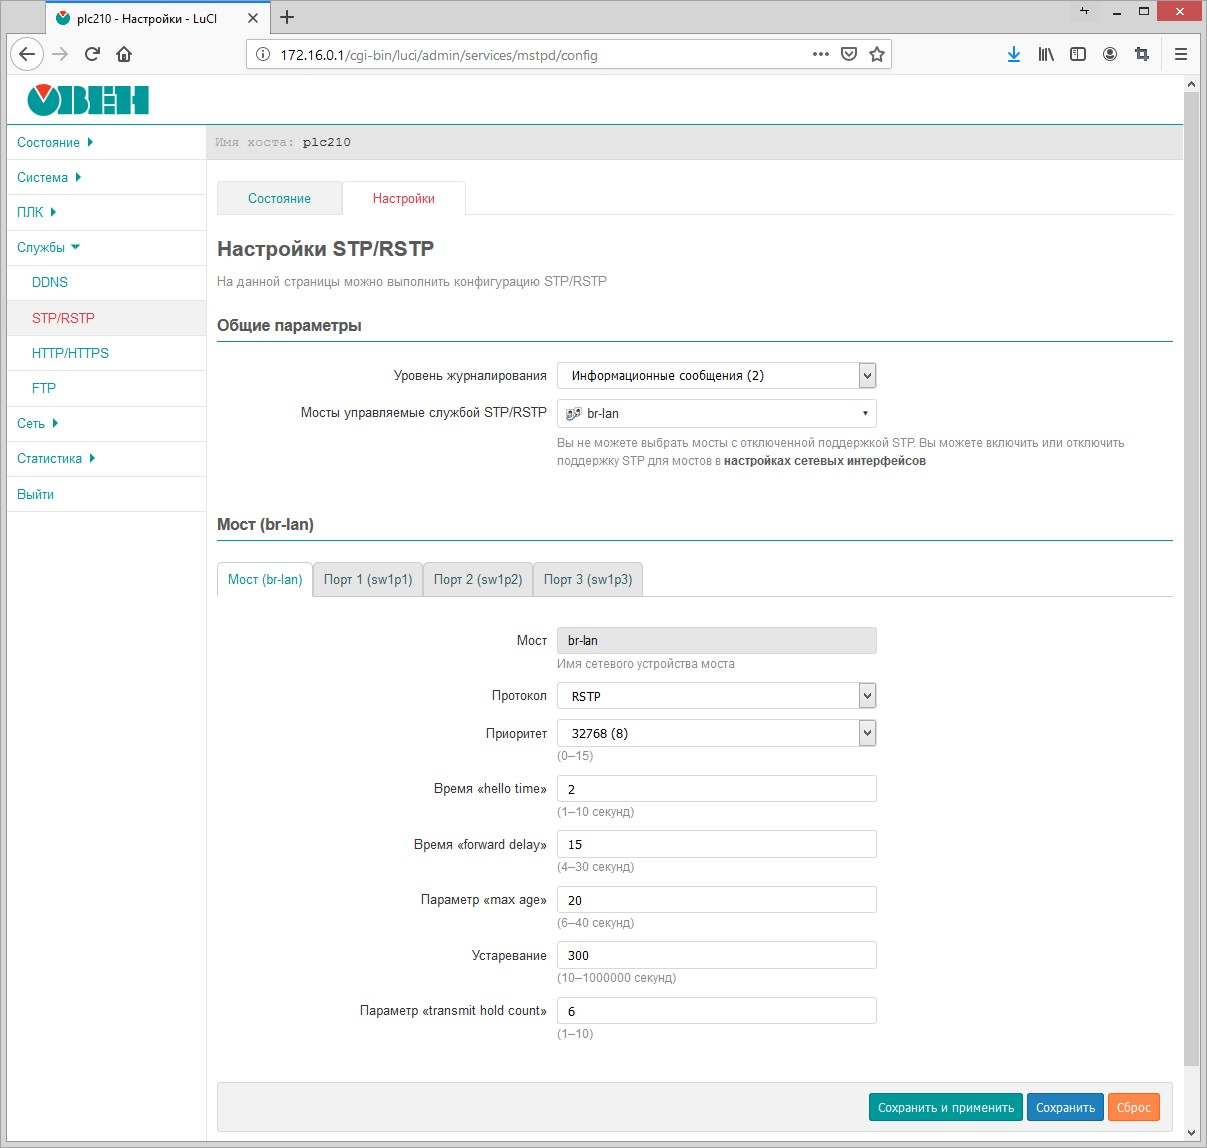Open the page actions ellipsis menu
The width and height of the screenshot is (1207, 1148).
[x=821, y=54]
